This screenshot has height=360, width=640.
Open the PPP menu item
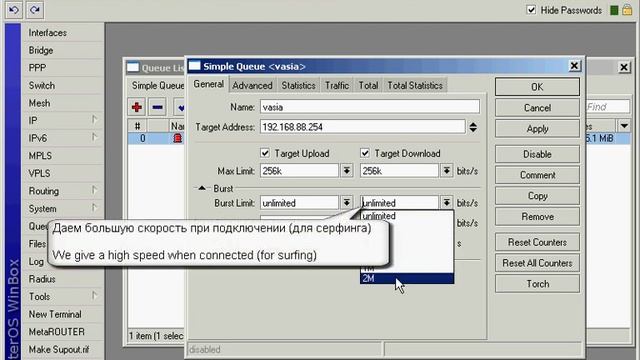coord(63,68)
